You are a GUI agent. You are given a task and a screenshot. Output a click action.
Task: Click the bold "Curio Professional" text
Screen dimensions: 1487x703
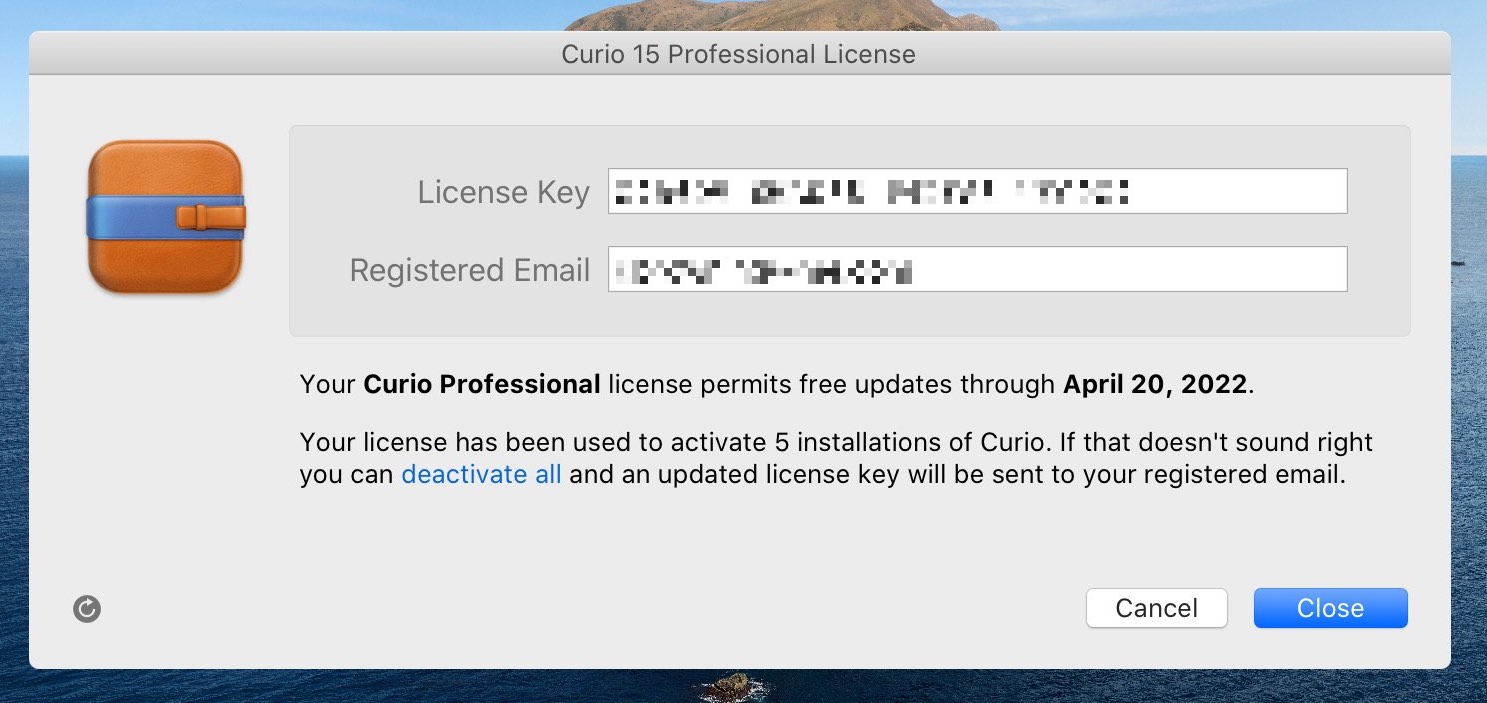pyautogui.click(x=481, y=385)
